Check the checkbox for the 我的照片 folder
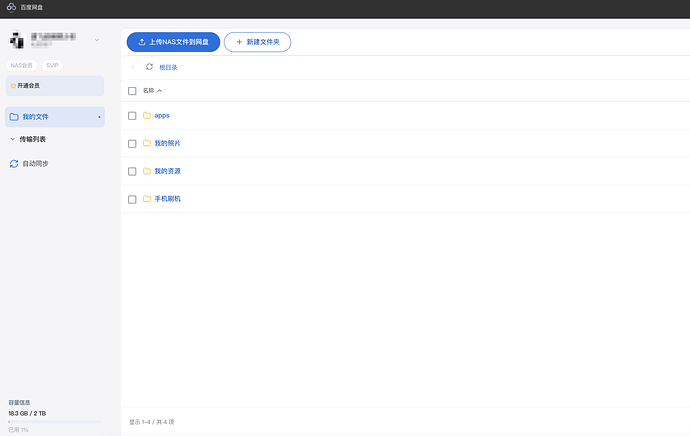 click(x=132, y=144)
